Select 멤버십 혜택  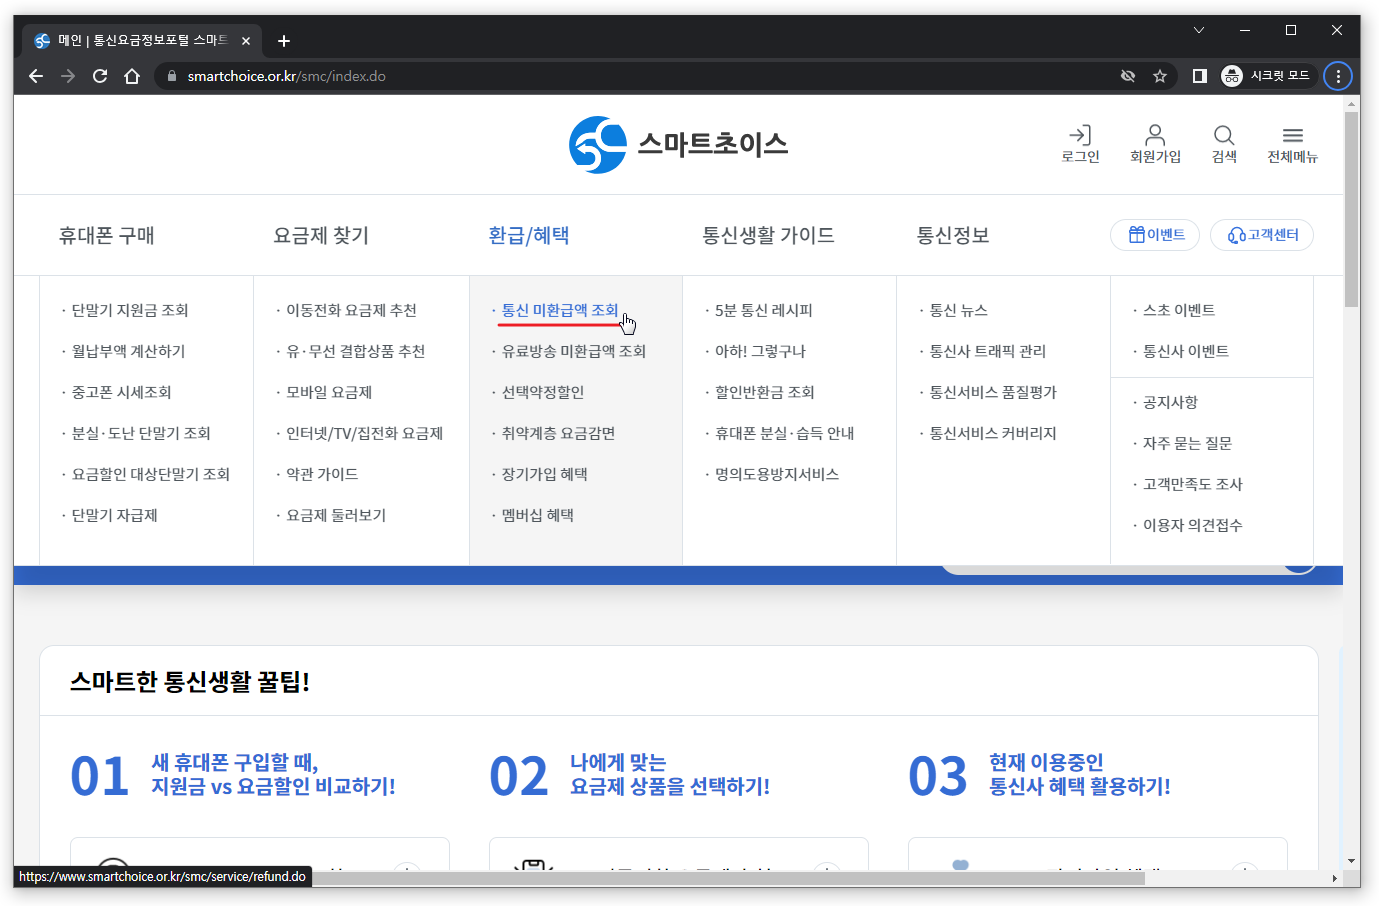(x=538, y=515)
